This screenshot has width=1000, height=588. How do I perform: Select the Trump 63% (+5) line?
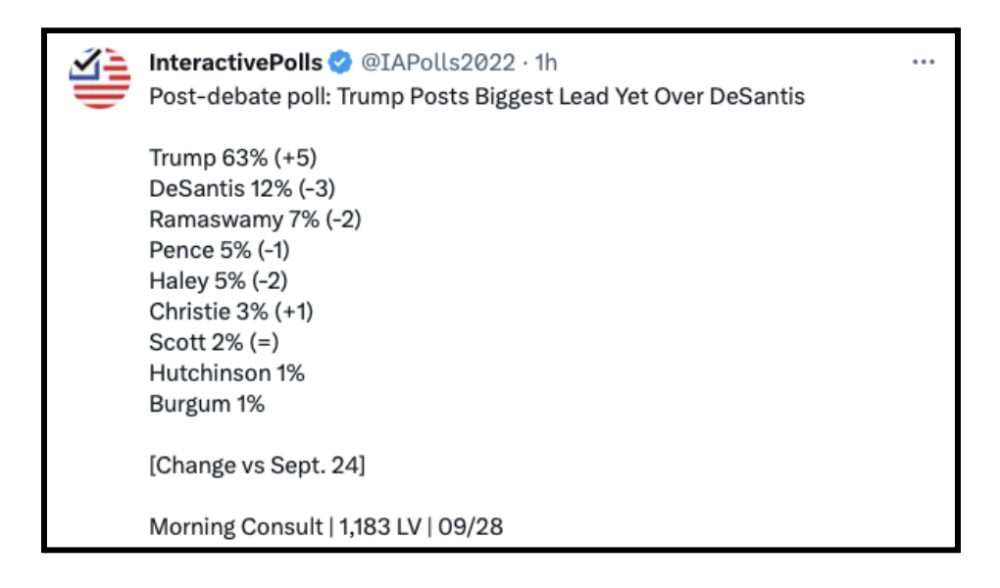(x=233, y=158)
